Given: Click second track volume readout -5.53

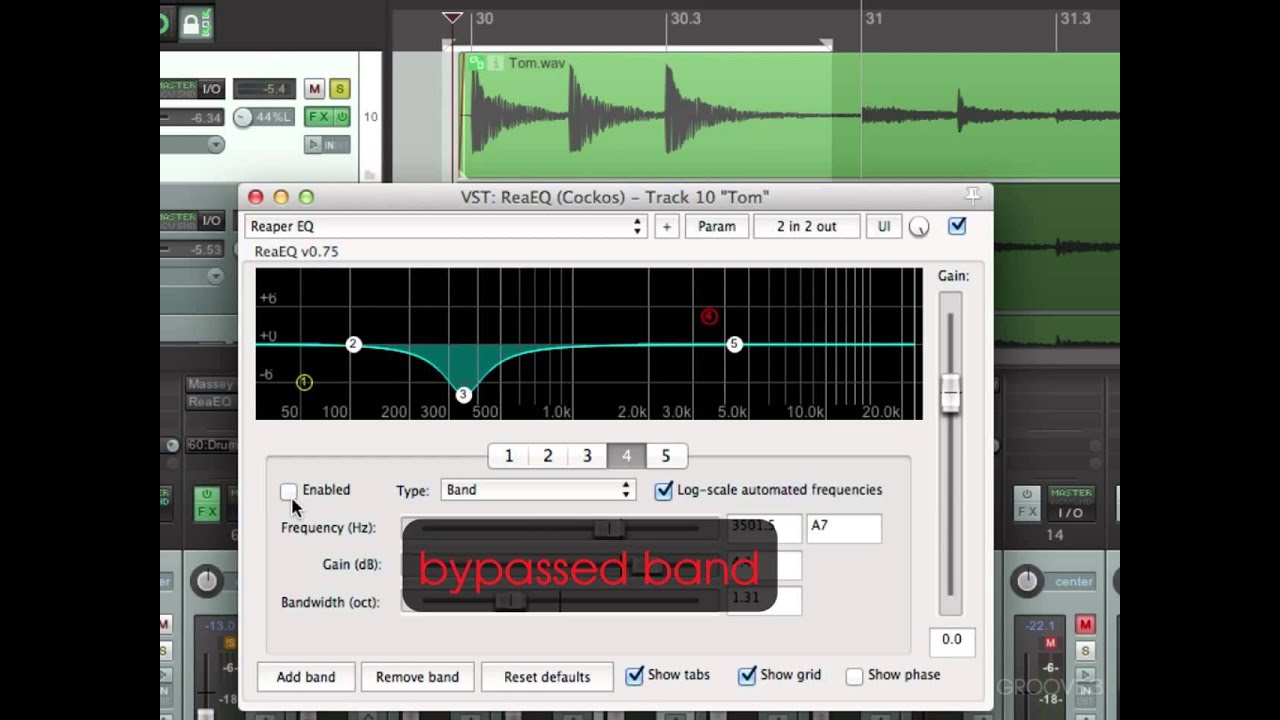Looking at the screenshot, I should [x=207, y=250].
